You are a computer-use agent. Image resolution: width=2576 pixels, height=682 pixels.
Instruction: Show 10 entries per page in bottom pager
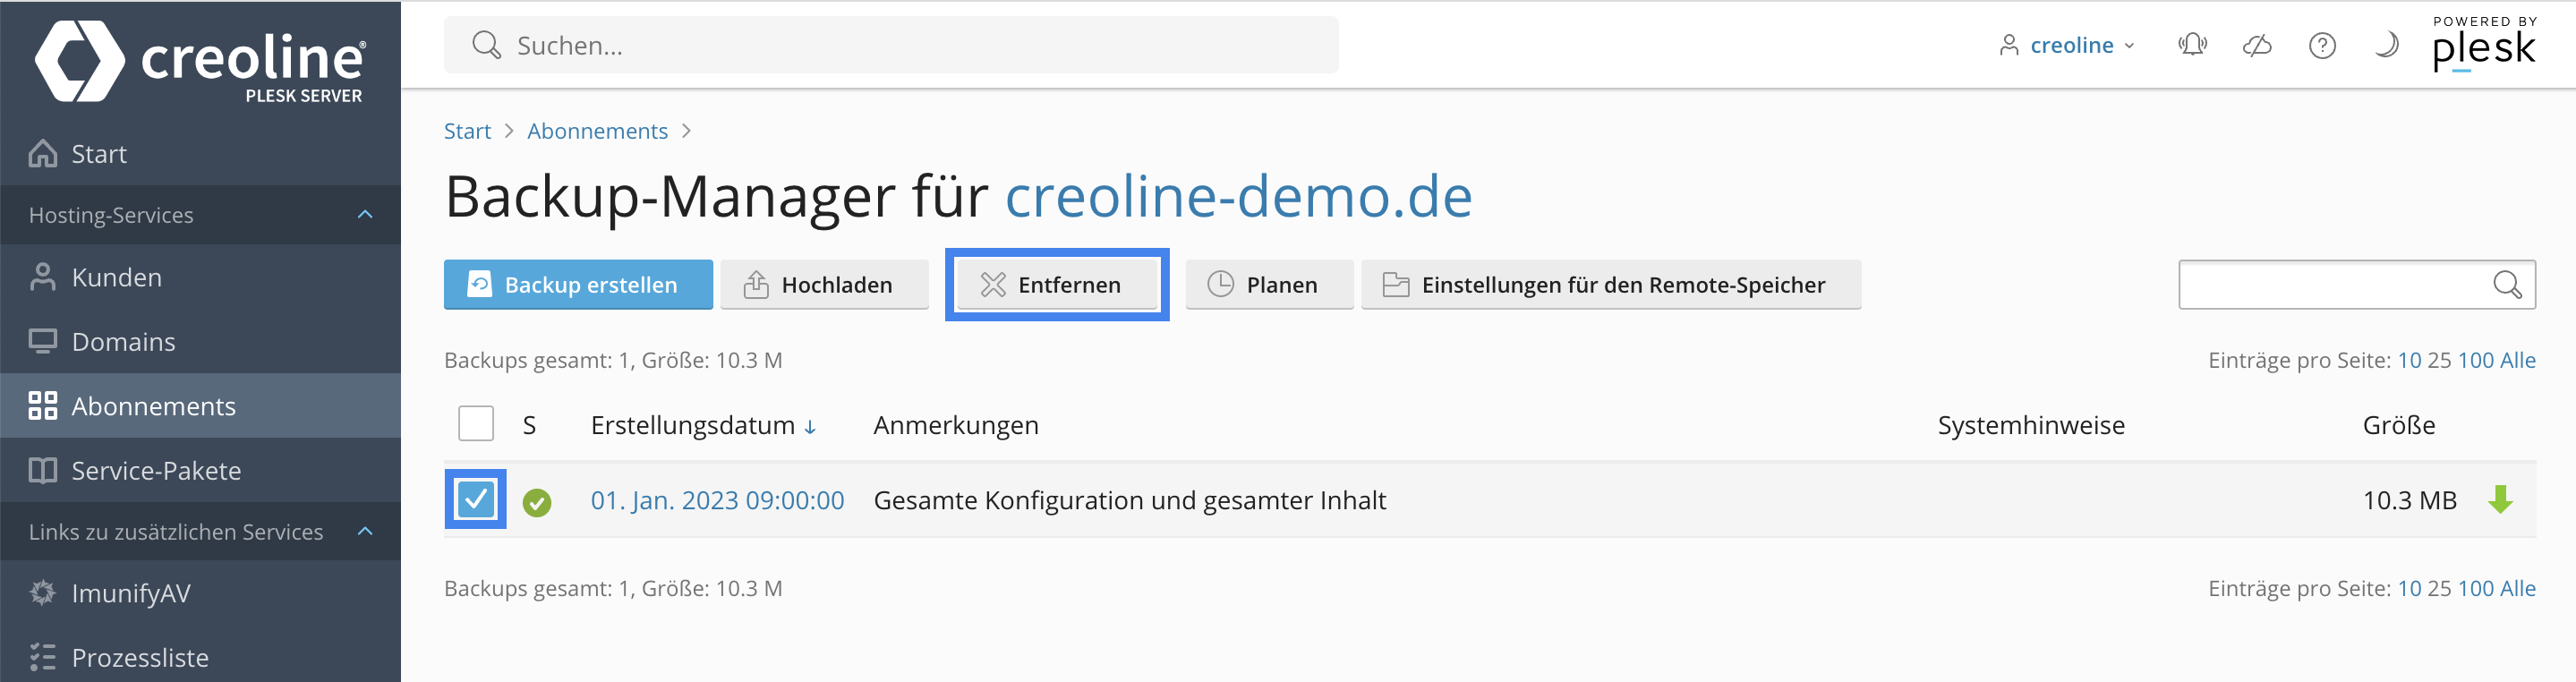coord(2409,588)
